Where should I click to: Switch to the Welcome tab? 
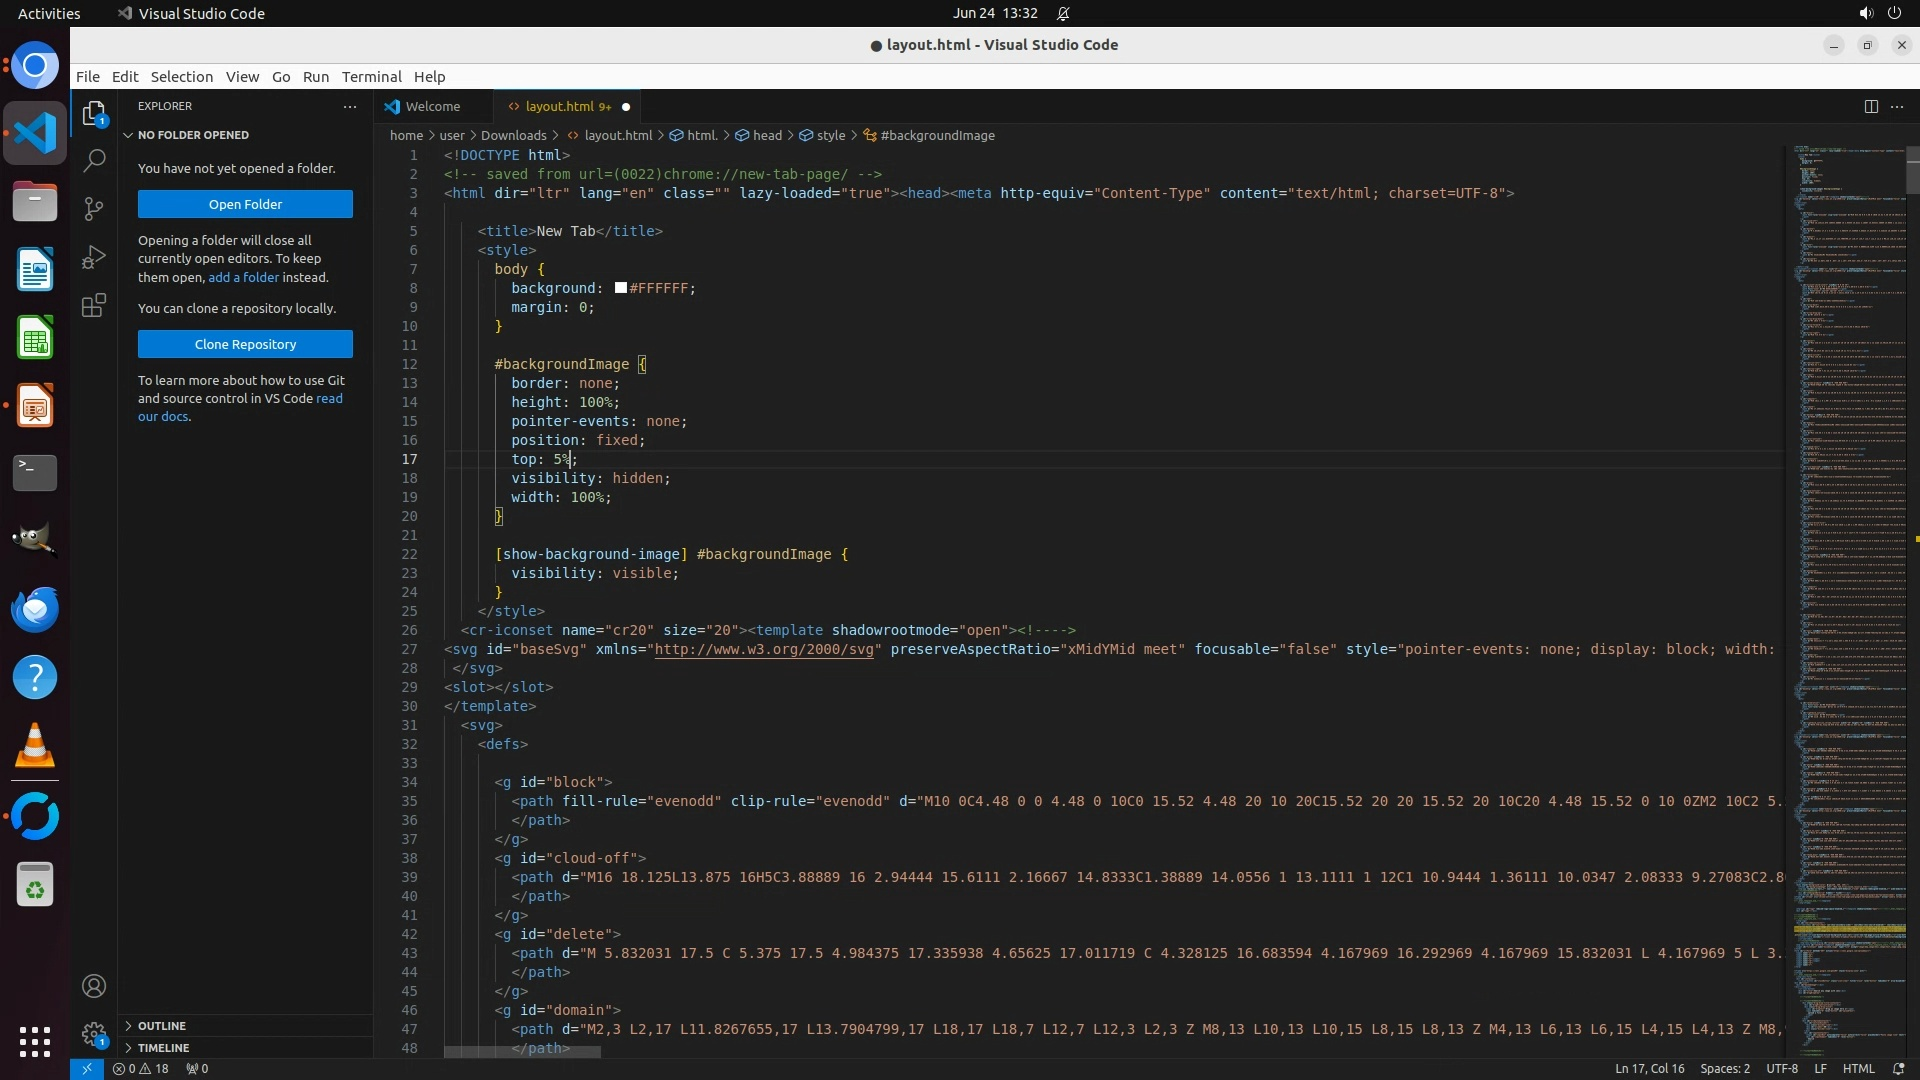(432, 106)
